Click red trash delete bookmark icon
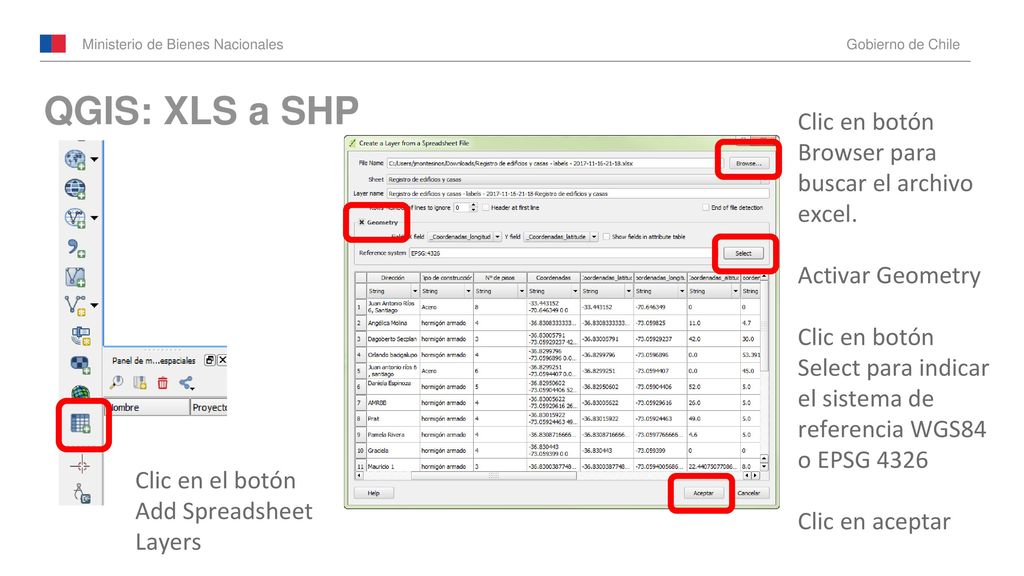Image resolution: width=1024 pixels, height=576 pixels. (163, 383)
